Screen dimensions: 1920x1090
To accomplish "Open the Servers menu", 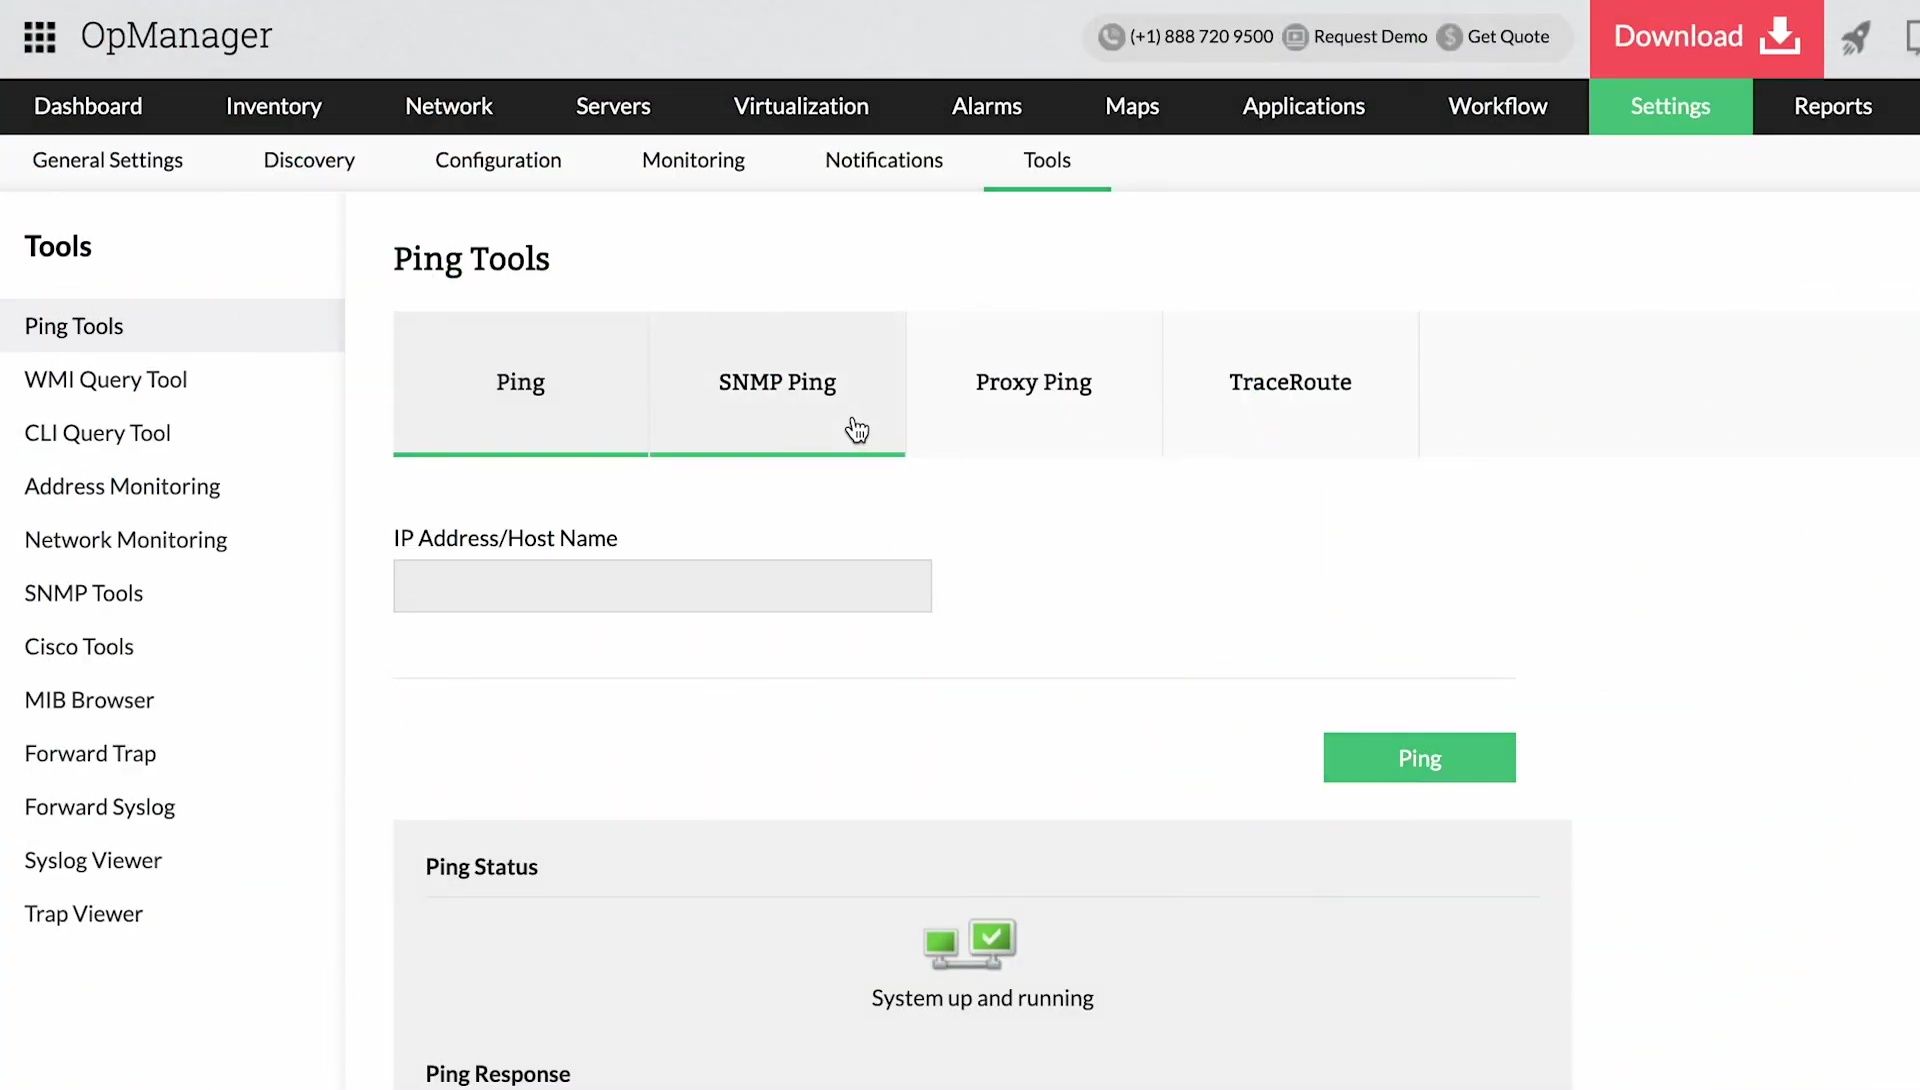I will (x=613, y=106).
